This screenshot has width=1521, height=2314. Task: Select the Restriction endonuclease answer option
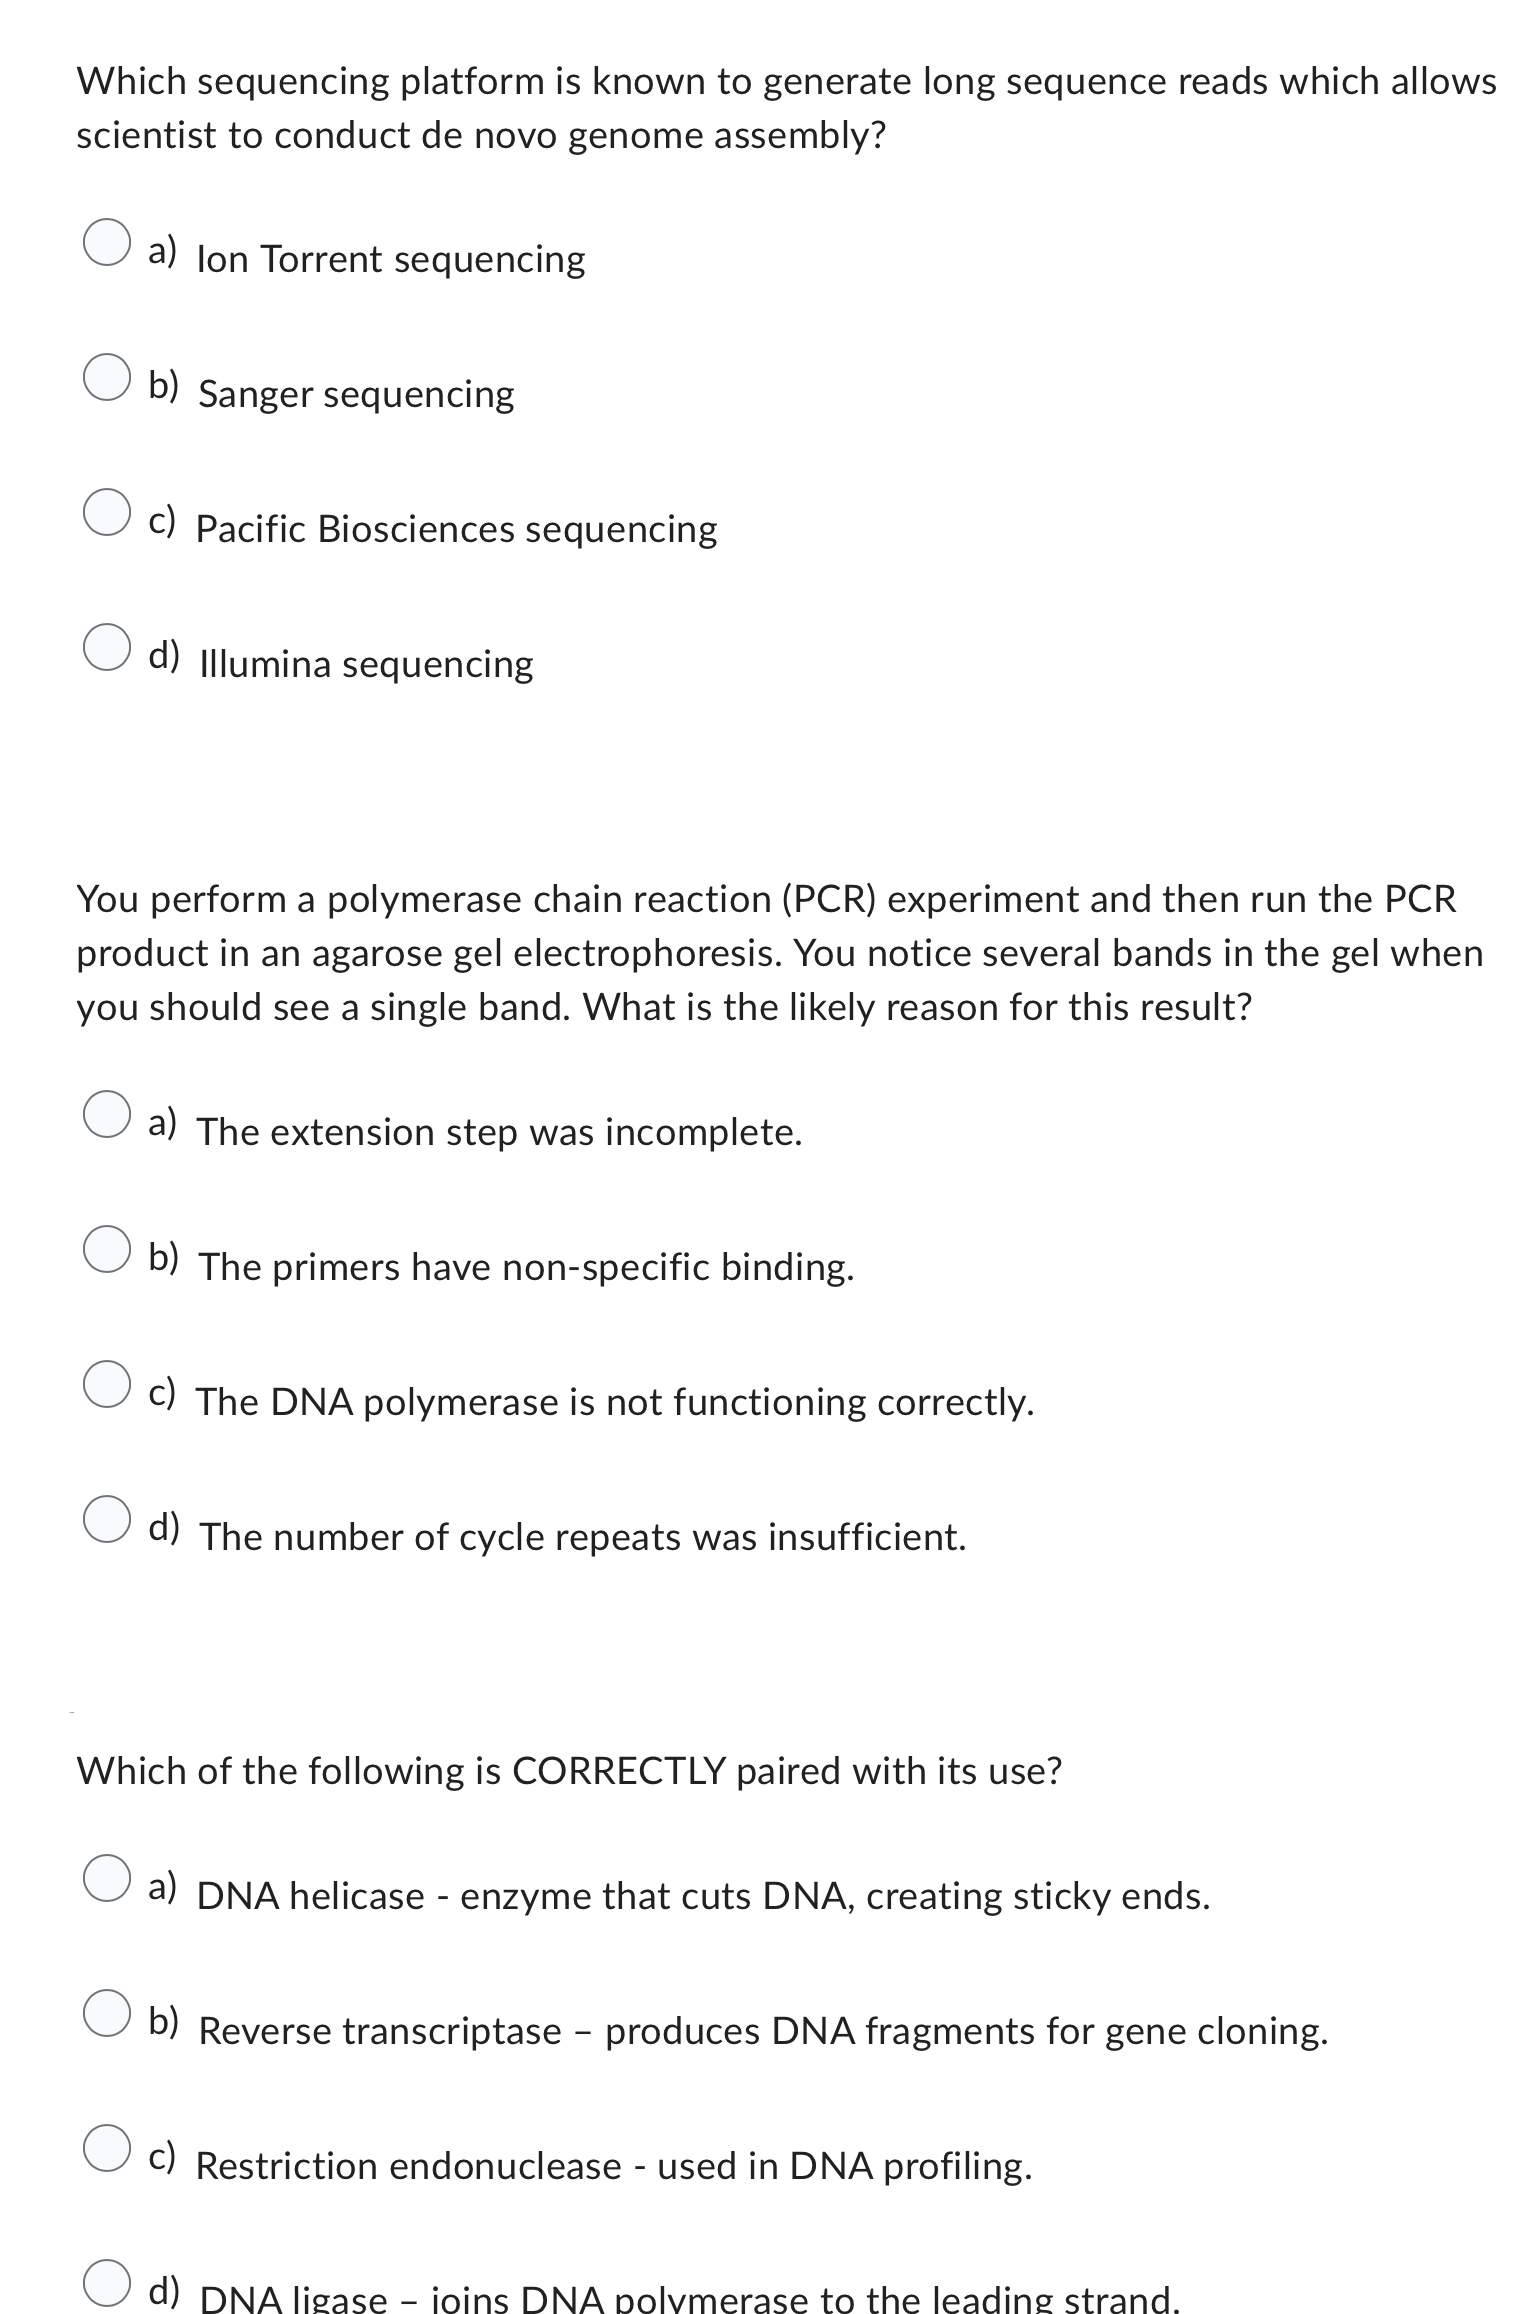coord(107,2150)
